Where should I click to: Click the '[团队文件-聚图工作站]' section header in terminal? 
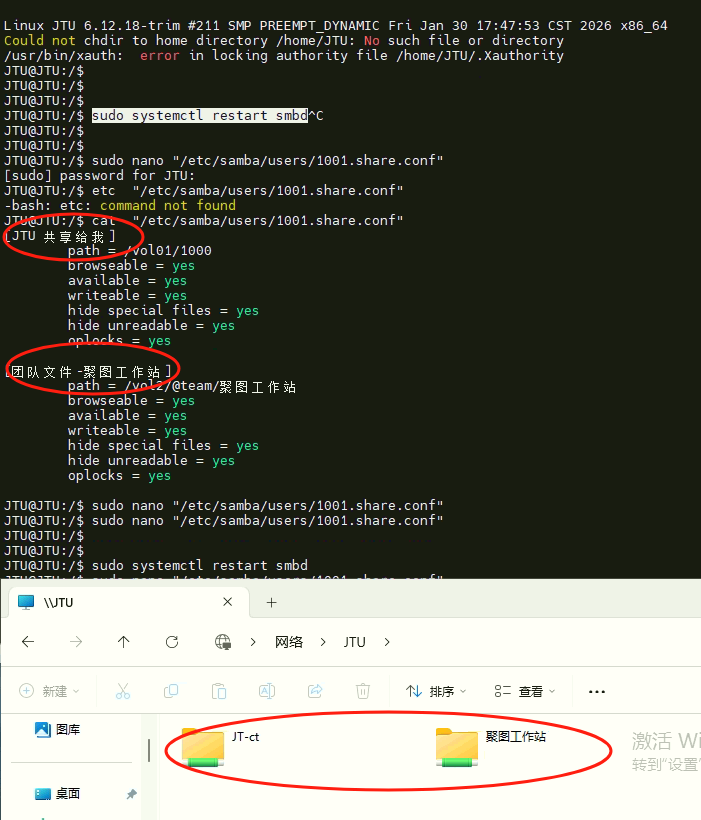tap(88, 372)
